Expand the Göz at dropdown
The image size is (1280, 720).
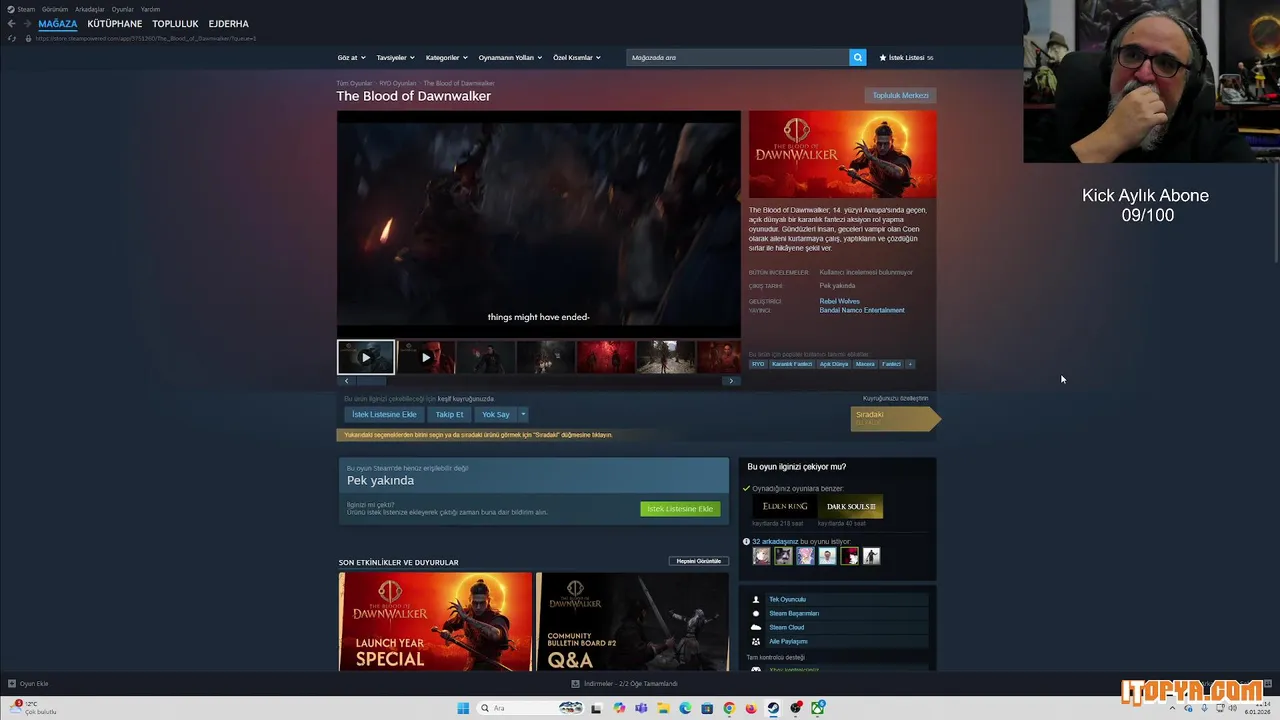pos(351,57)
